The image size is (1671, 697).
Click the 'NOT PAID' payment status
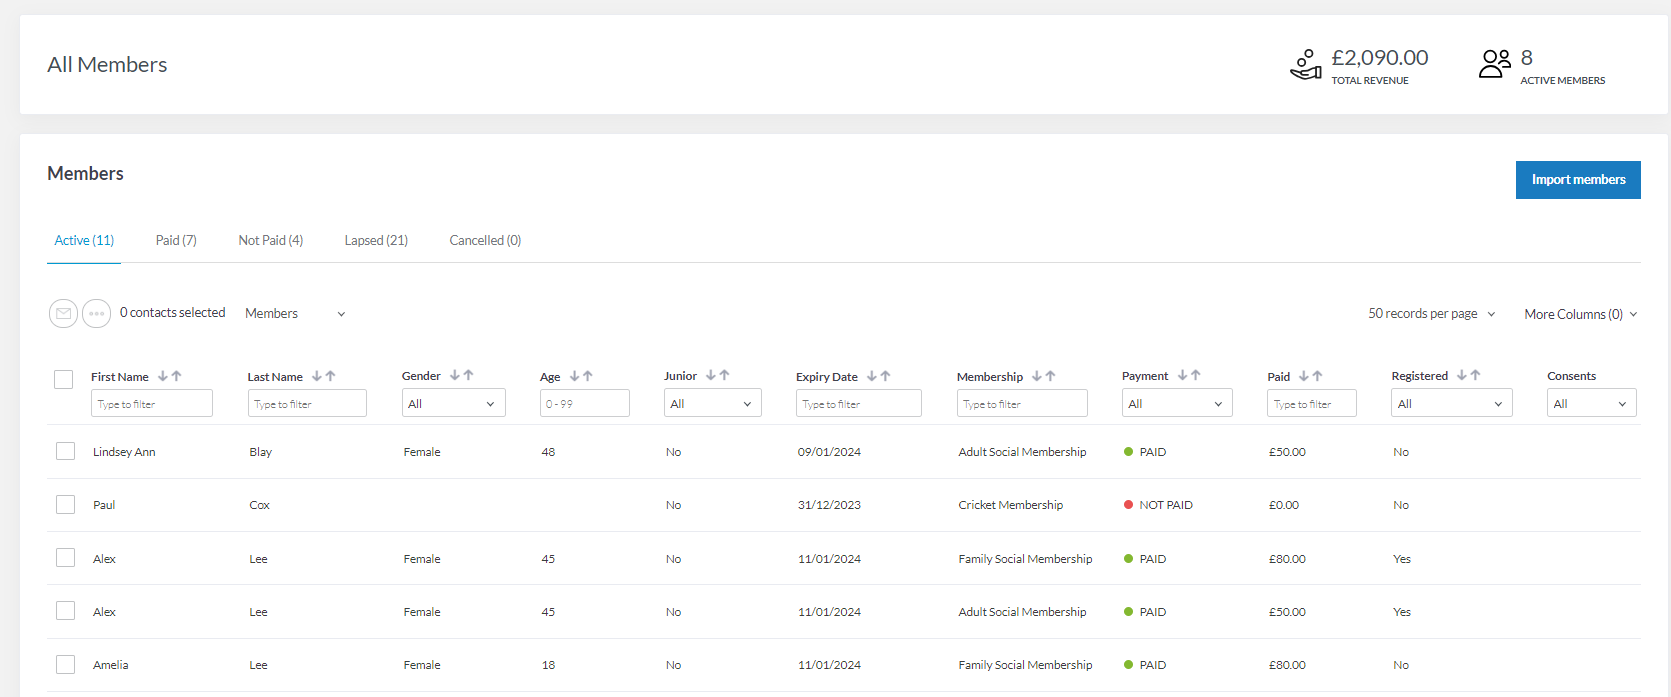(x=1166, y=505)
